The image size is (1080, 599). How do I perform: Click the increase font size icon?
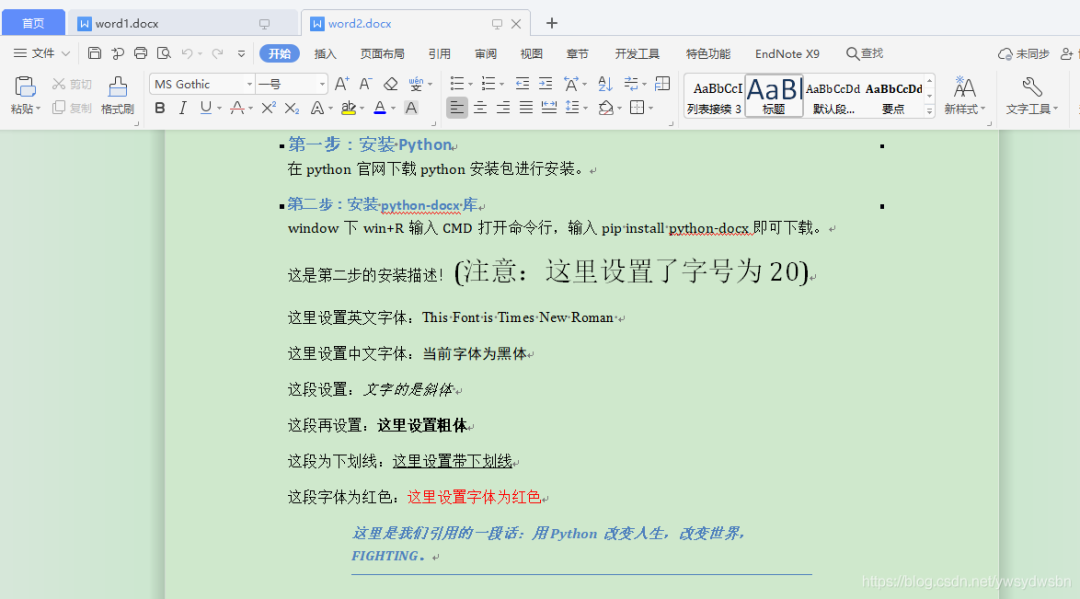(x=342, y=85)
